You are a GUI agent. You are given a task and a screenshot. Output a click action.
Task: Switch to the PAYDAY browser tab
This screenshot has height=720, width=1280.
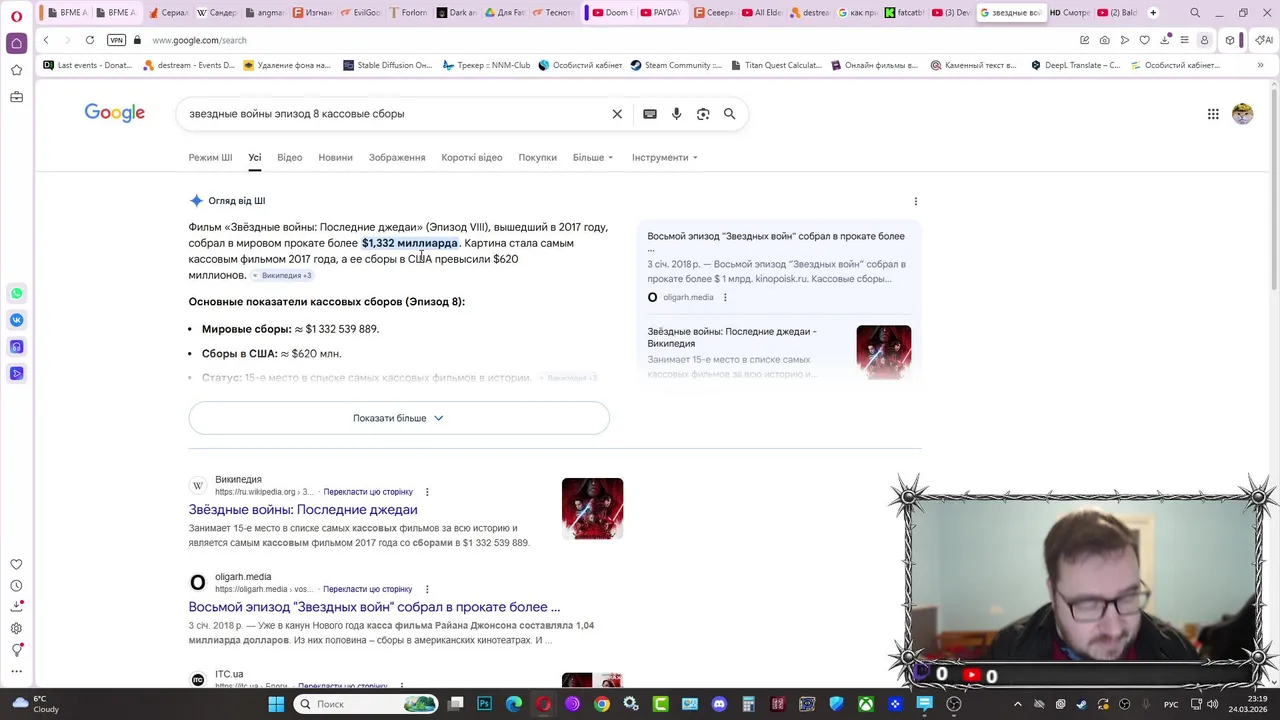(x=660, y=13)
